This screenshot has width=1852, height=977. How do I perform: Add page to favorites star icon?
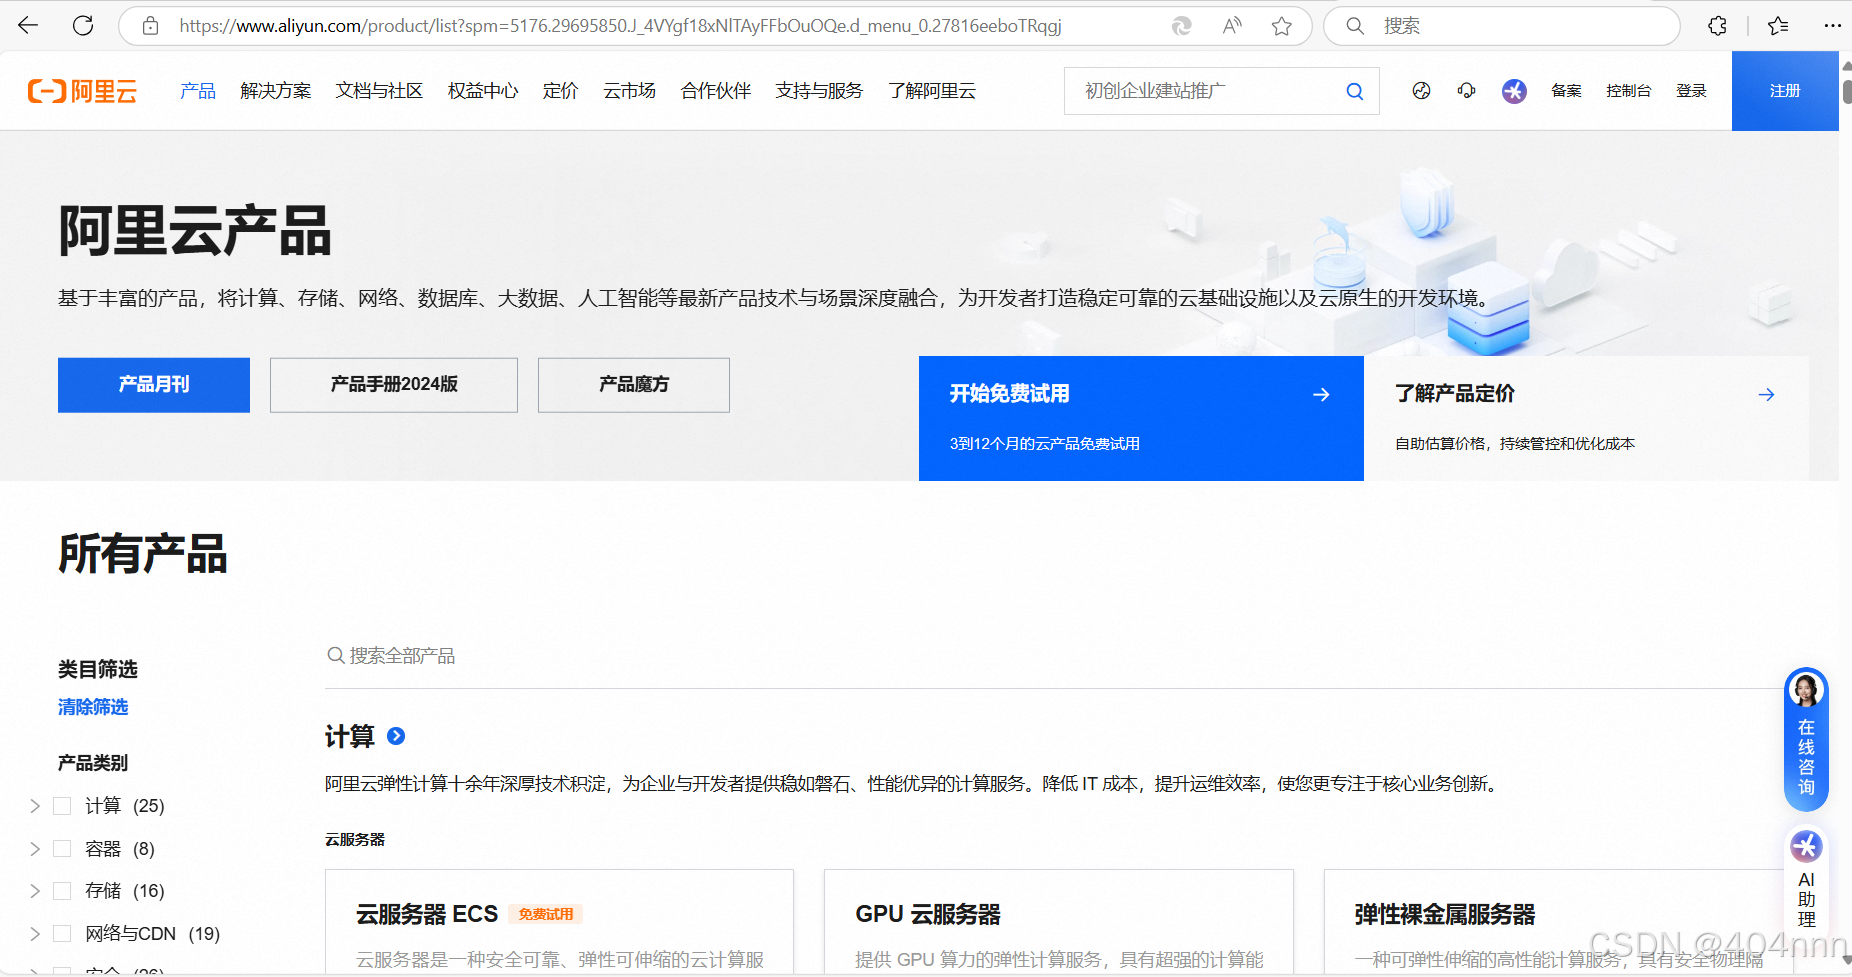[1282, 26]
